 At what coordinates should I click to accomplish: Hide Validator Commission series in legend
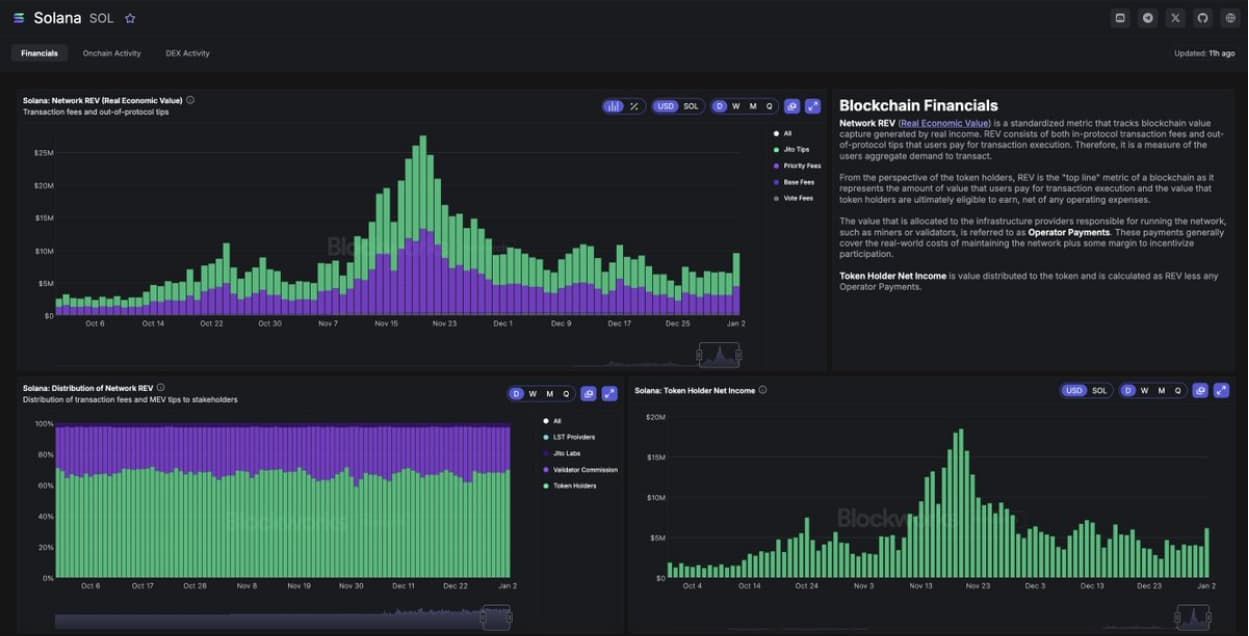click(585, 470)
